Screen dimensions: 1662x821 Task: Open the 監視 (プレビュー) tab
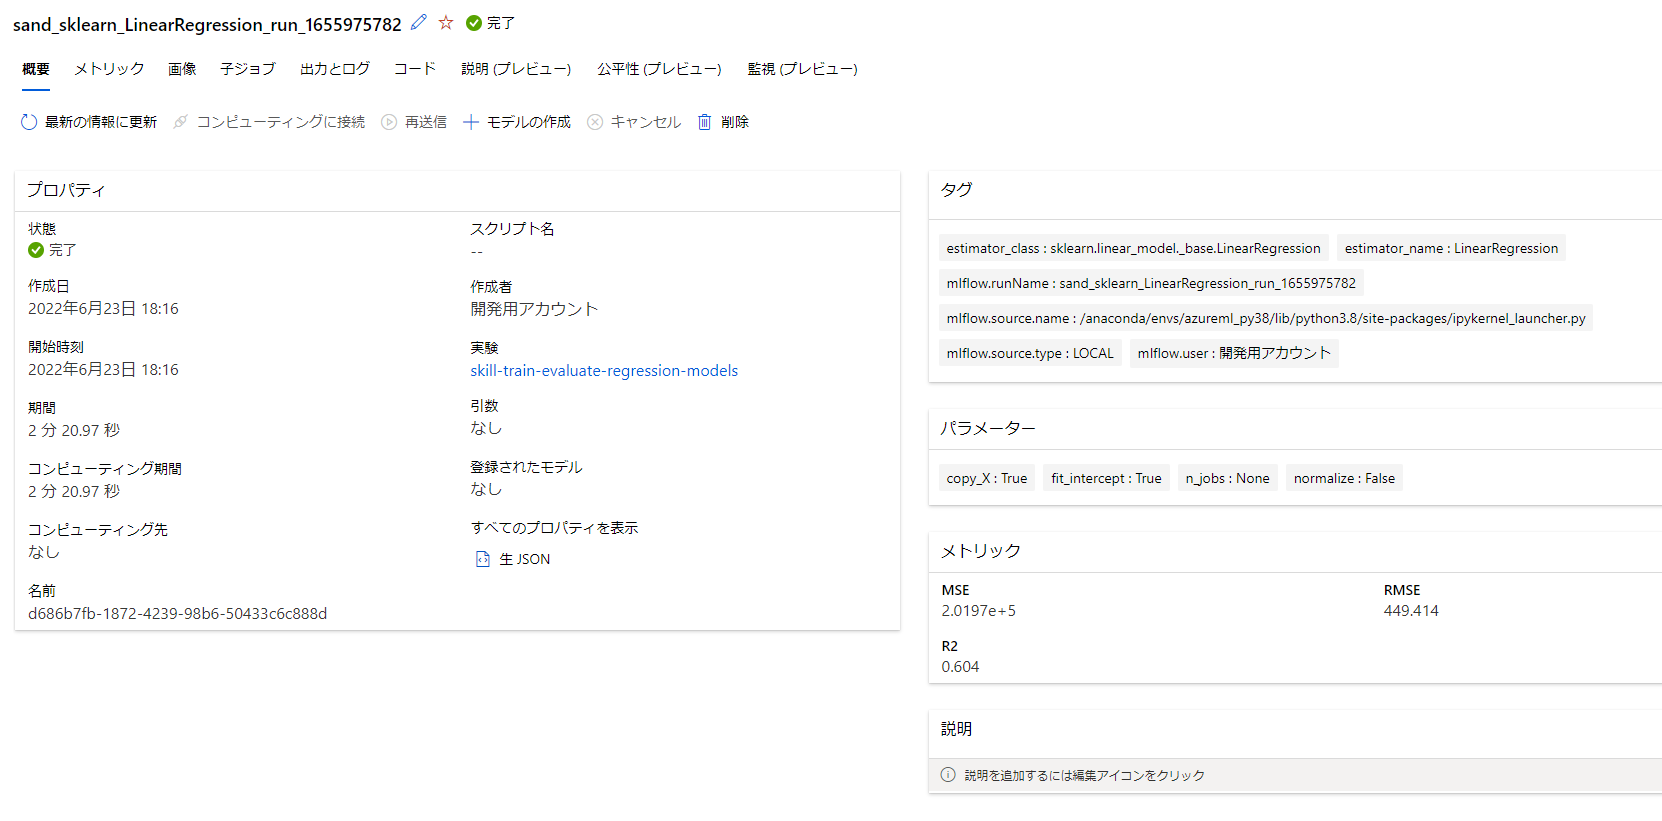tap(803, 69)
